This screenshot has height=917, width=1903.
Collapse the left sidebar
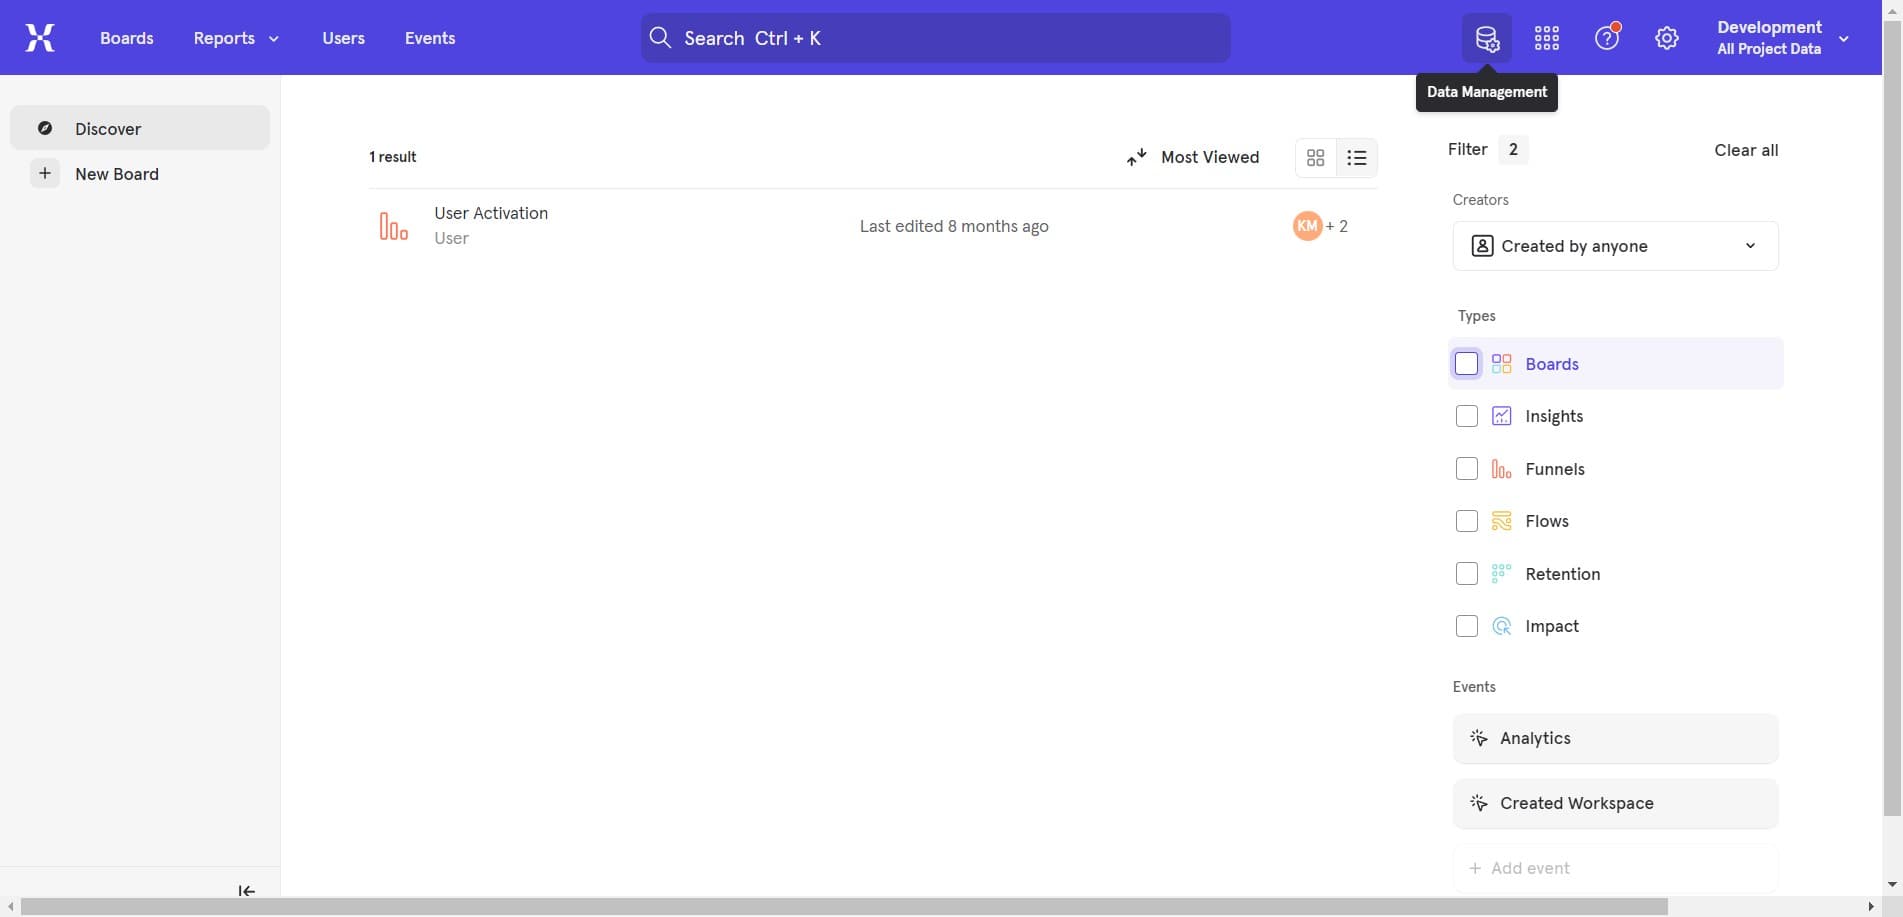246,890
